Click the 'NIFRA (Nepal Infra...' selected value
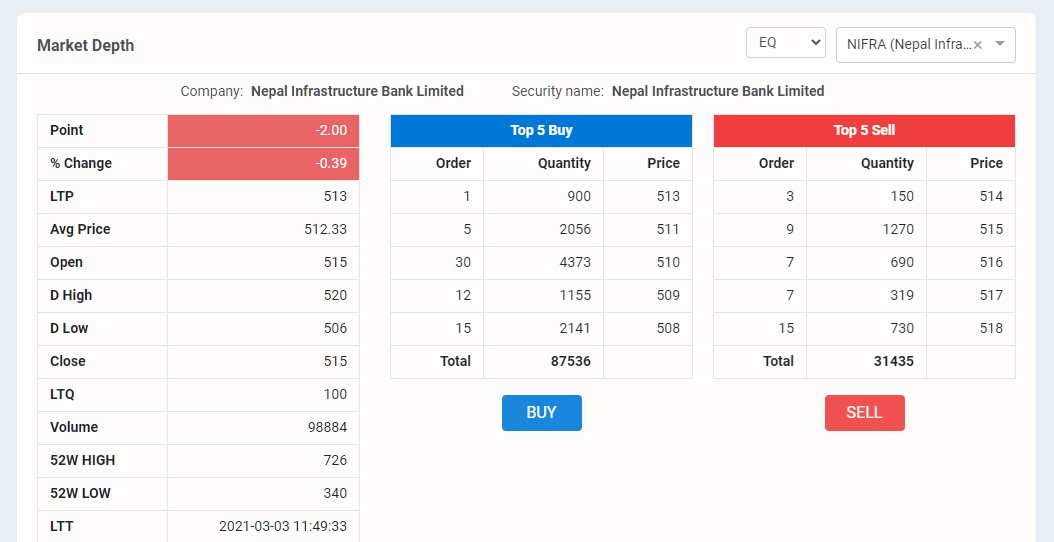This screenshot has width=1054, height=542. pos(909,44)
